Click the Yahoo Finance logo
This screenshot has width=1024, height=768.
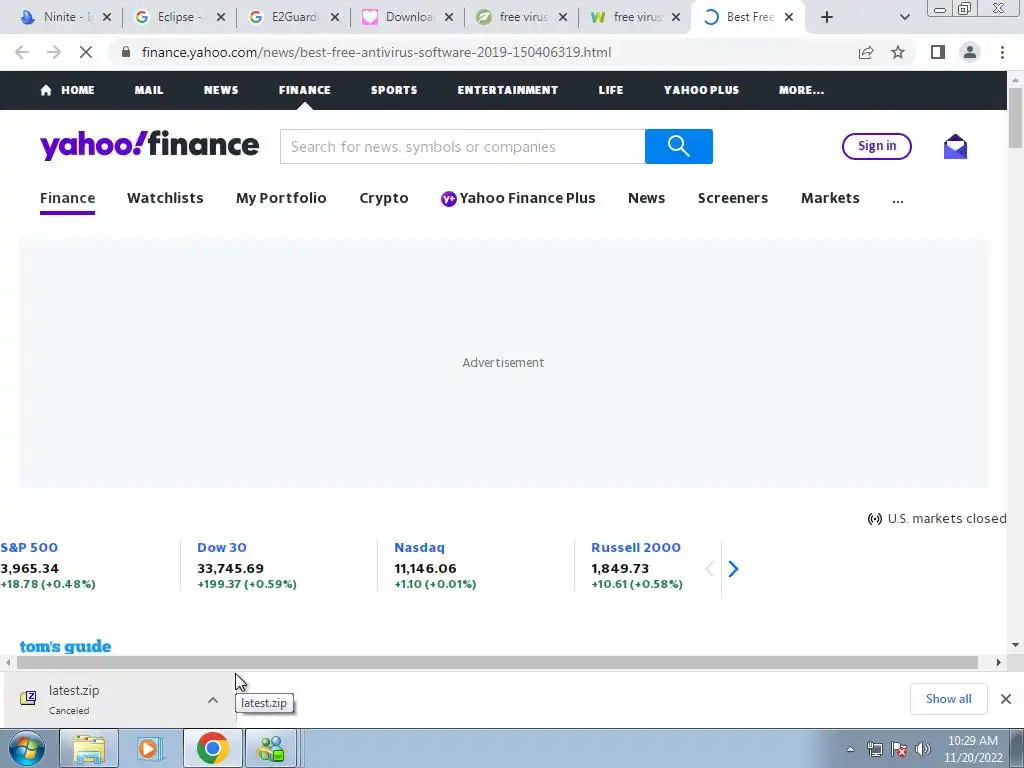point(150,145)
